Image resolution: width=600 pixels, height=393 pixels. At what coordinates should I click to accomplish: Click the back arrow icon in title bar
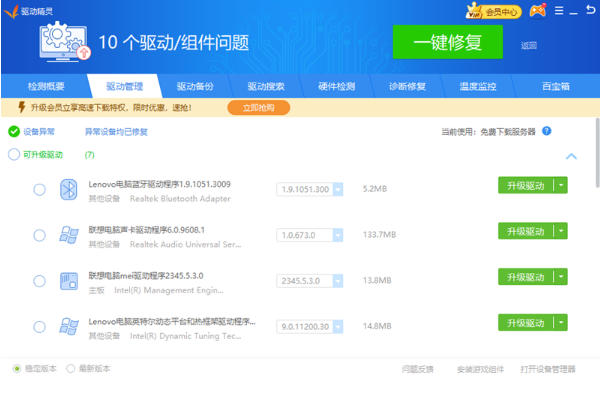[590, 10]
